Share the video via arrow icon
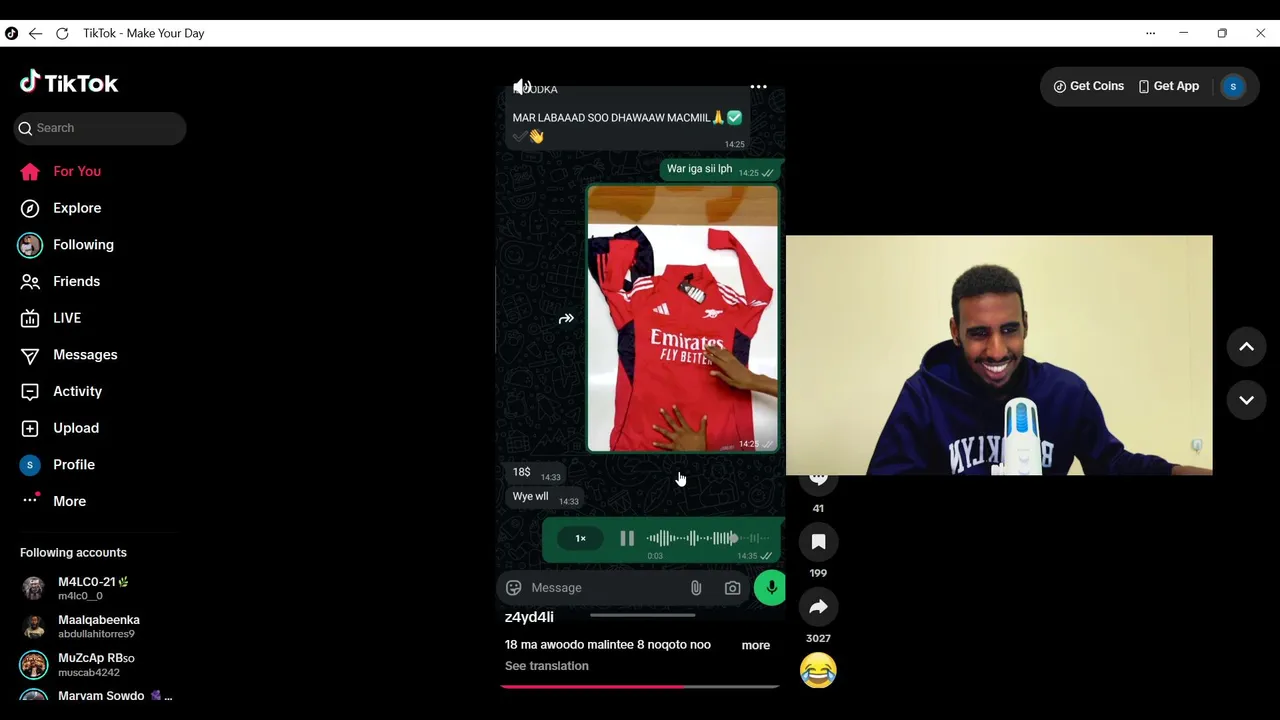 tap(818, 607)
